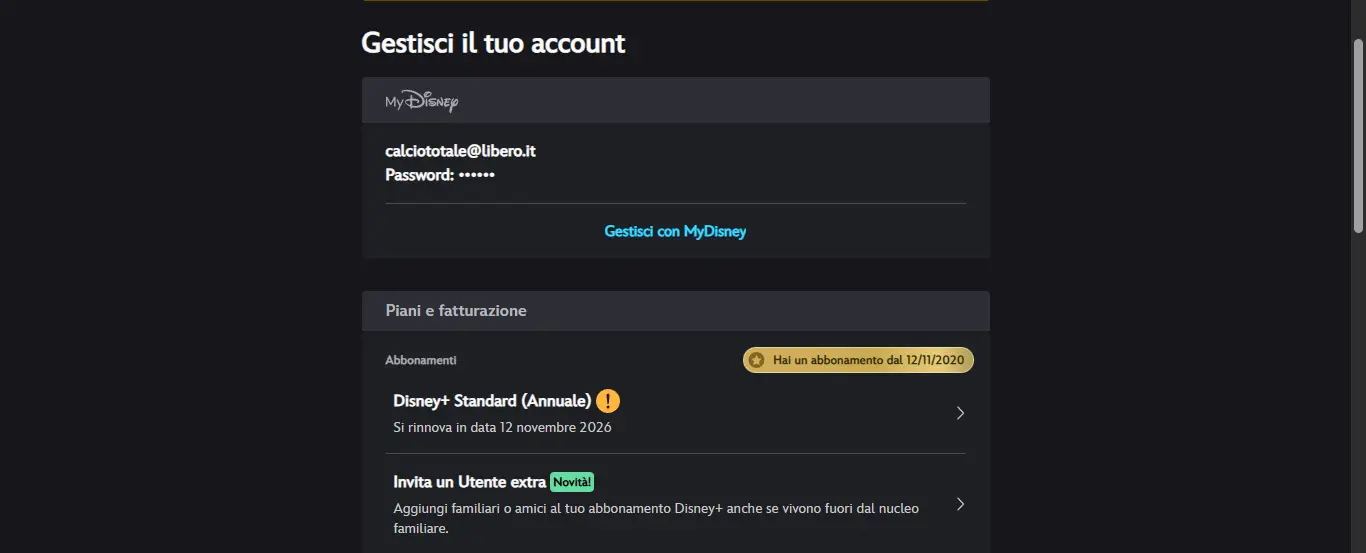Select the email calciototale@libero.it
The image size is (1366, 553).
(461, 151)
